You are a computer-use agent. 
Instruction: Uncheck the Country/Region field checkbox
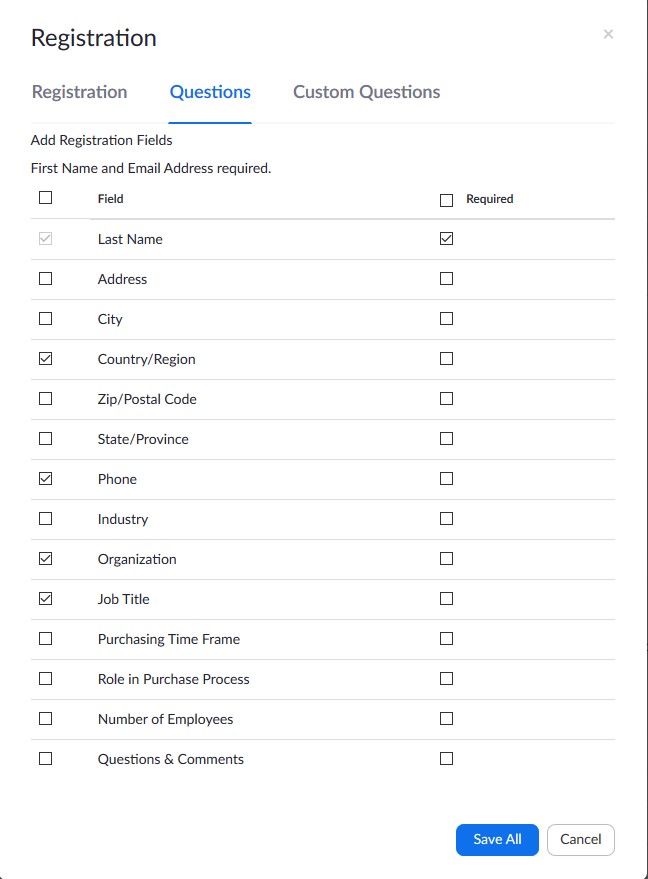coord(45,359)
